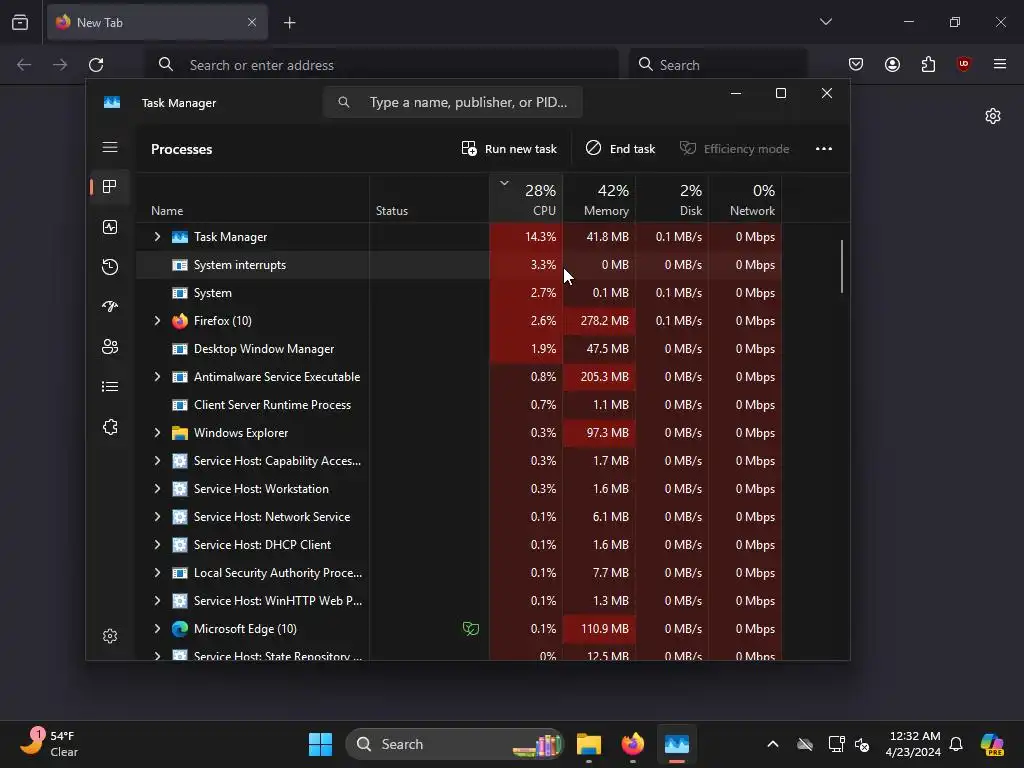
Task: Open Firefox account icon
Action: [892, 64]
